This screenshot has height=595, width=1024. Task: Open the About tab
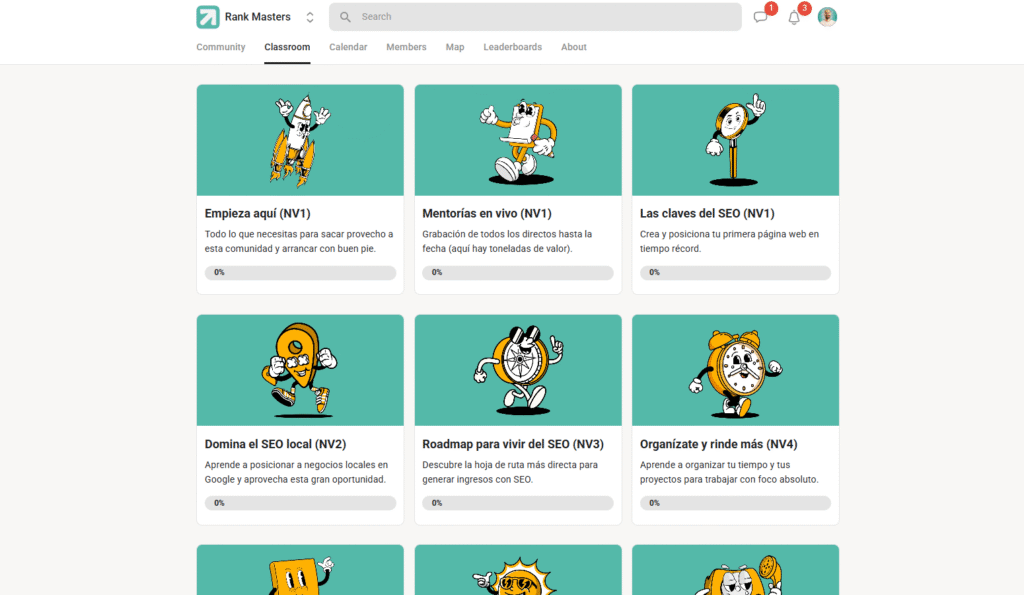[x=574, y=47]
